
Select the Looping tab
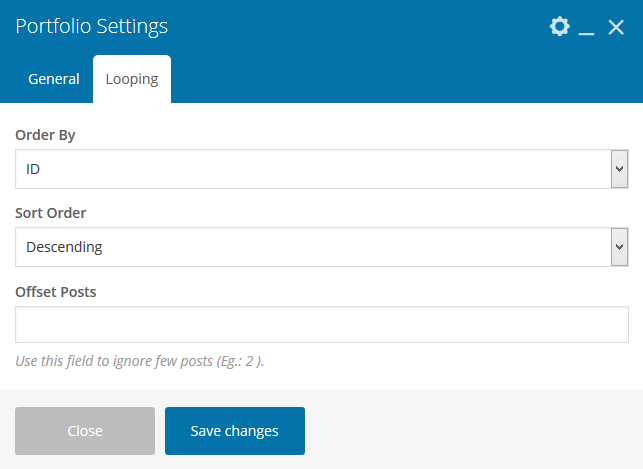132,79
